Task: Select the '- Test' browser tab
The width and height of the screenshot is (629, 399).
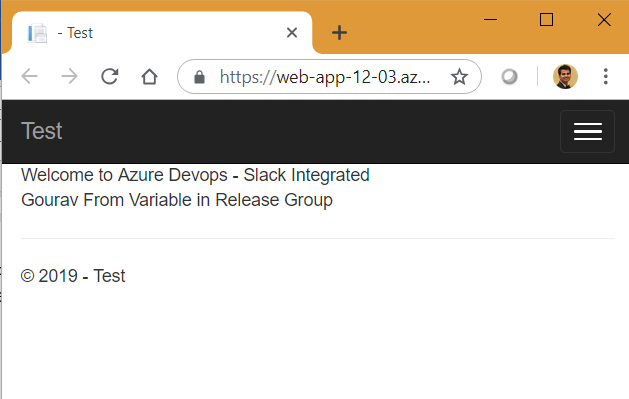Action: pyautogui.click(x=162, y=32)
